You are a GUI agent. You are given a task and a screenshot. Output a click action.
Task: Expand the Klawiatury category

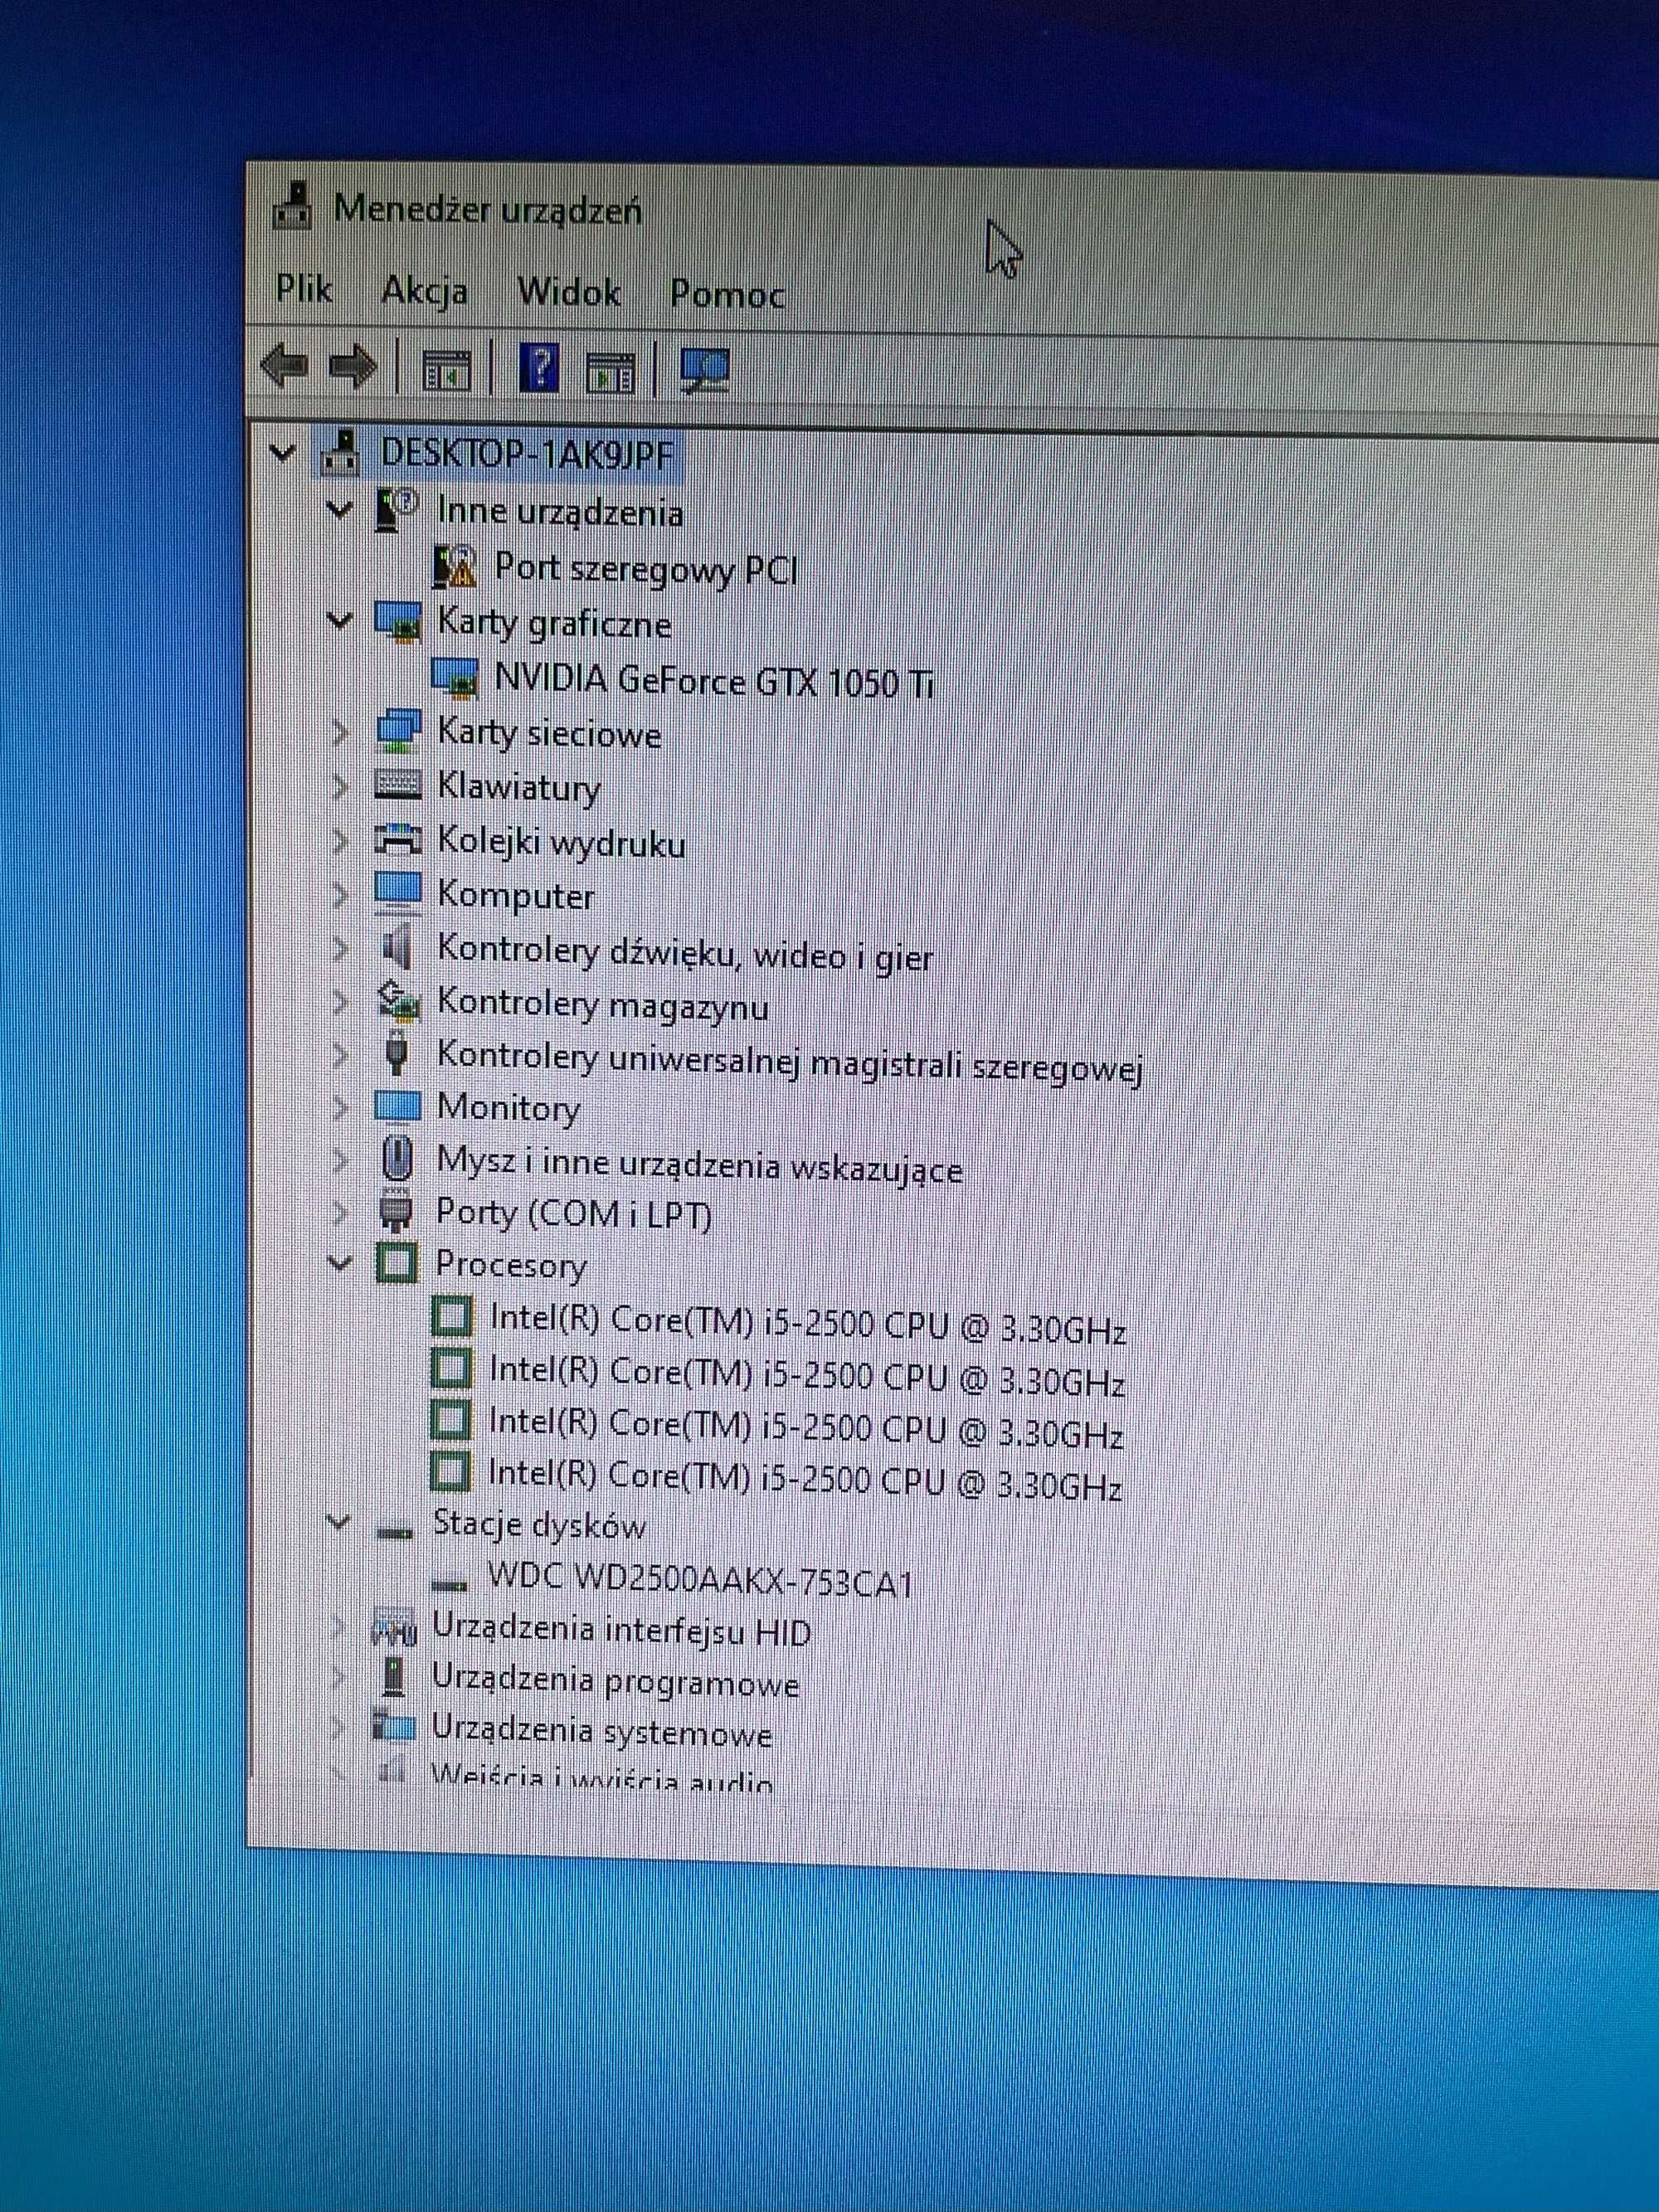tap(340, 786)
